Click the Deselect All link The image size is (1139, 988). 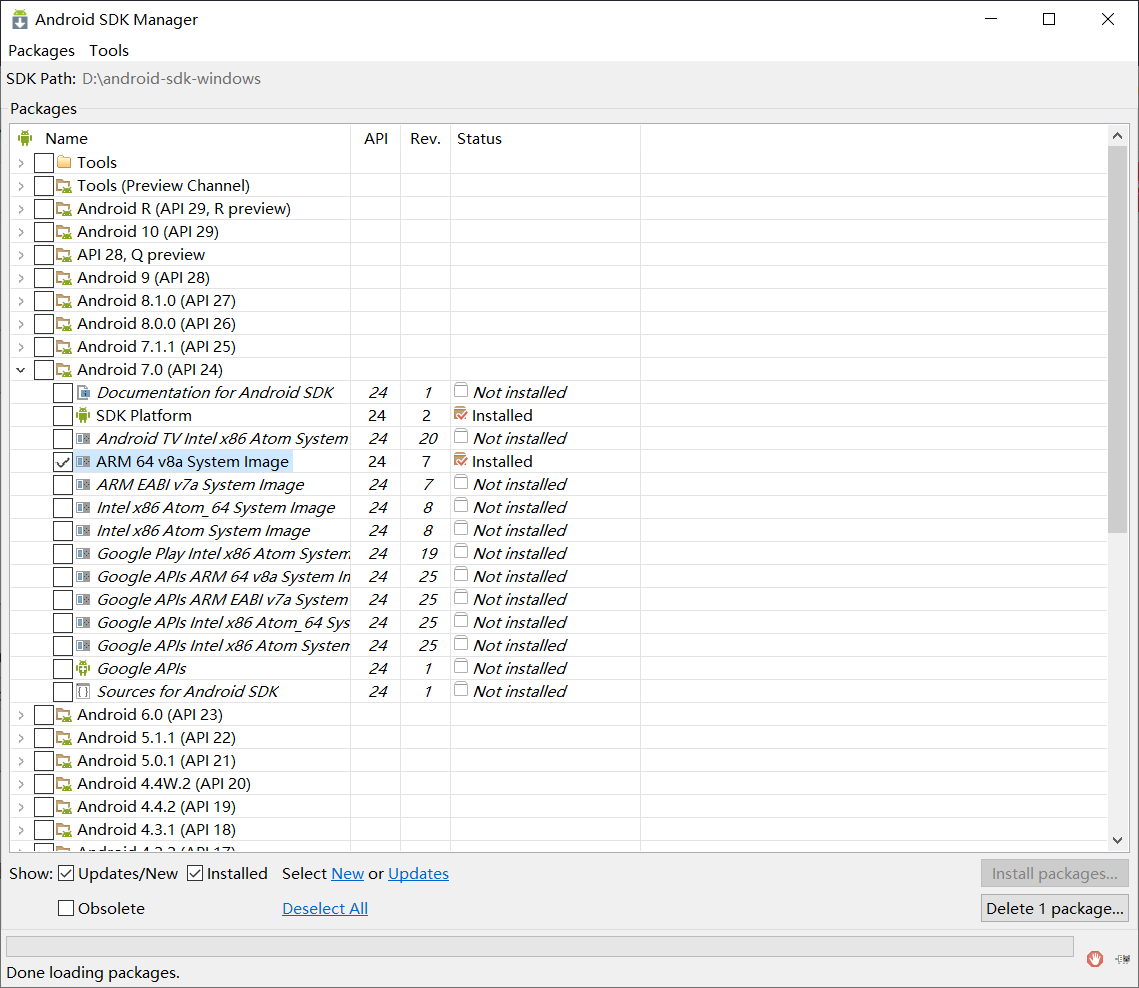coord(324,908)
